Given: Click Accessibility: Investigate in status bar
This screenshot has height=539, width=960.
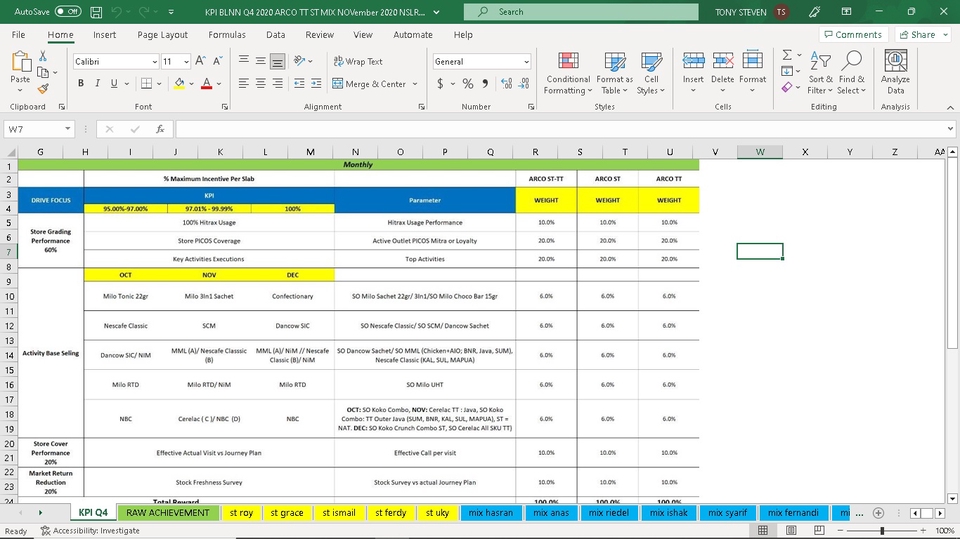Looking at the screenshot, I should 90,530.
